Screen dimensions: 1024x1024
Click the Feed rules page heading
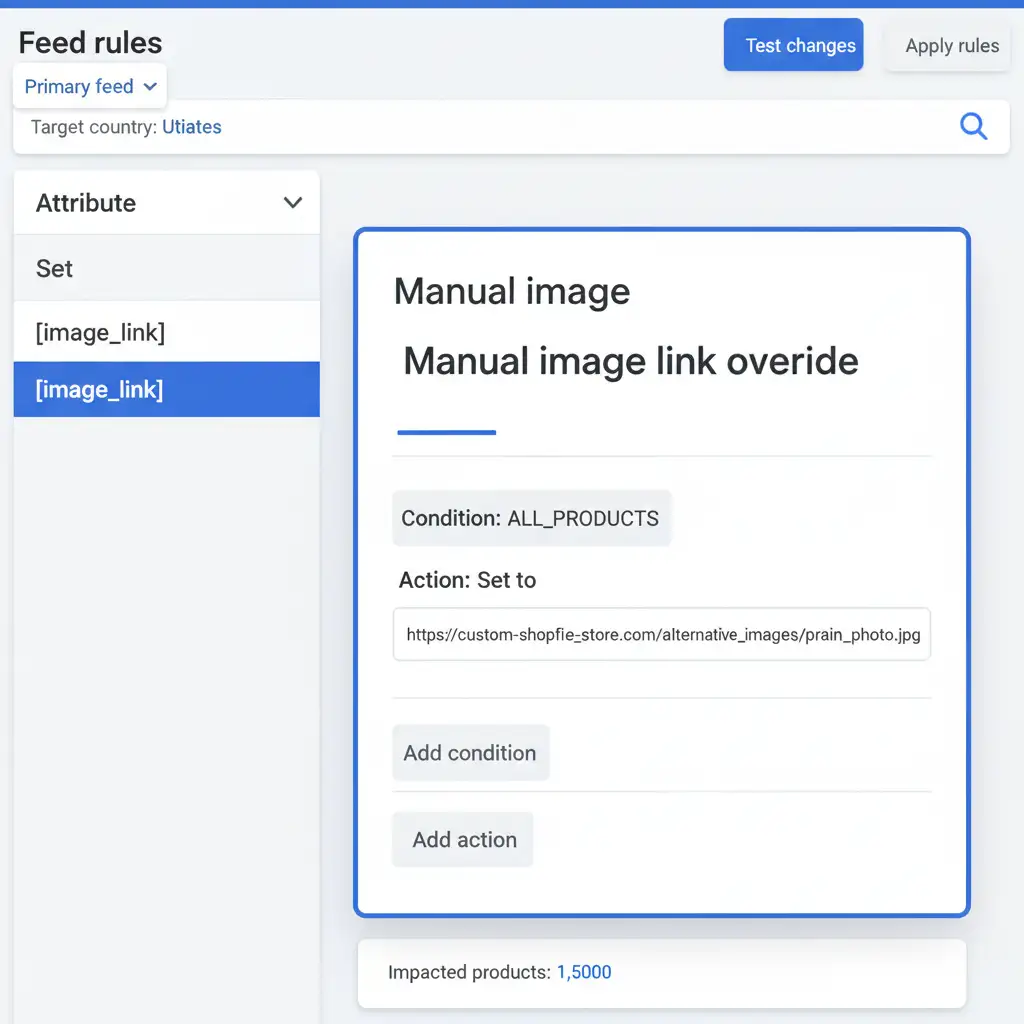click(90, 43)
